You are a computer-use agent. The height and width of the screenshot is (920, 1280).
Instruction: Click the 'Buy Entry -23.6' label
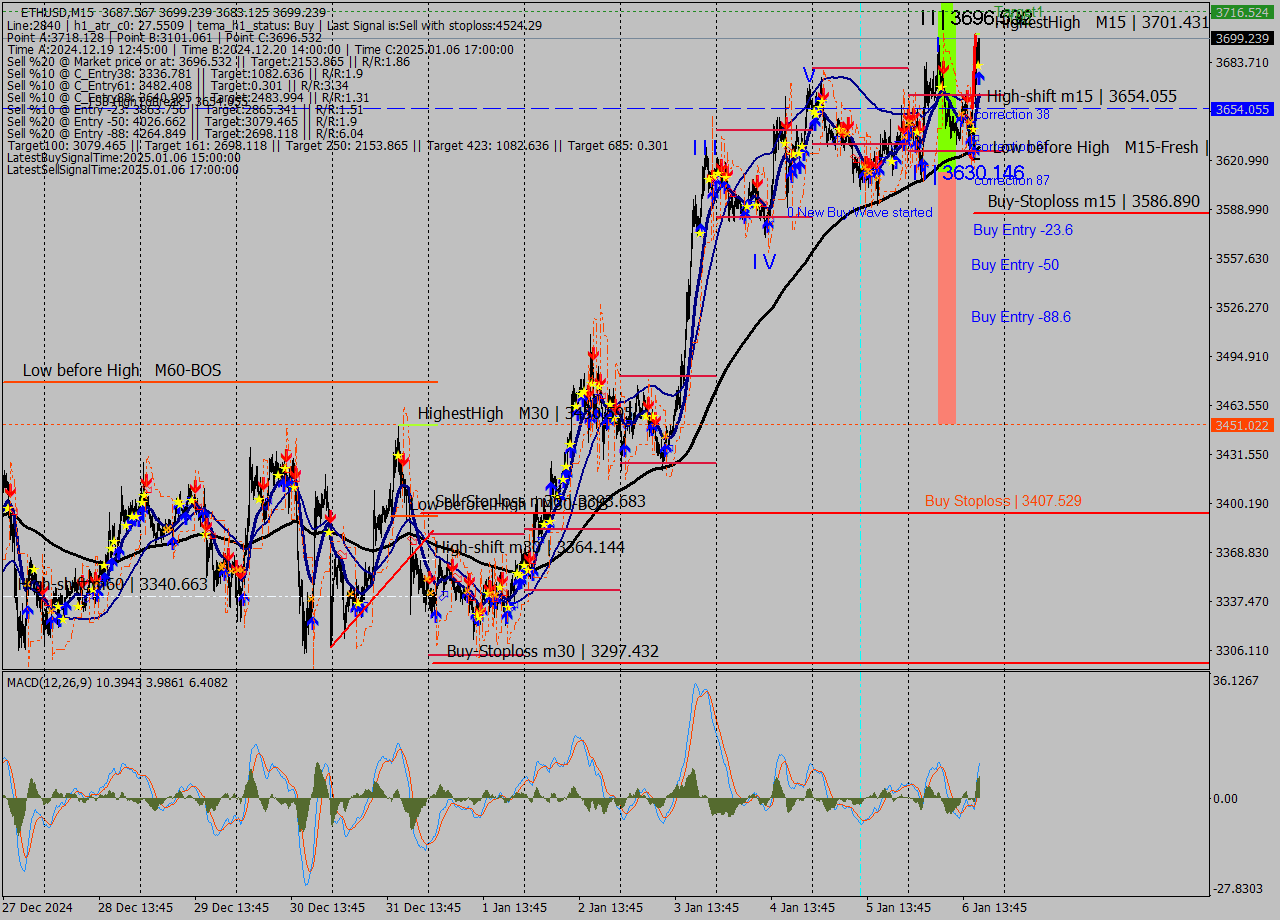click(1022, 230)
